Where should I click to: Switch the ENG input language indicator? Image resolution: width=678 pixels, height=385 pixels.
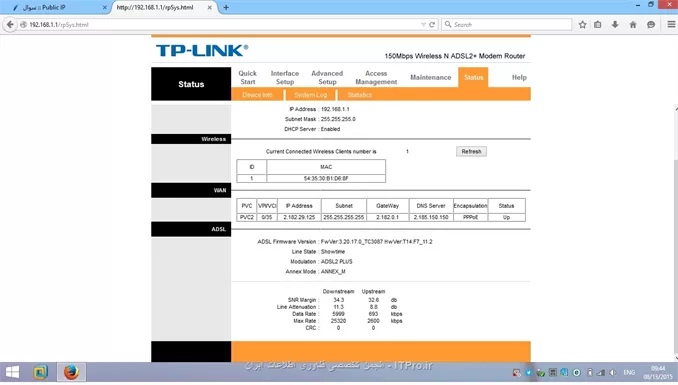(x=629, y=372)
